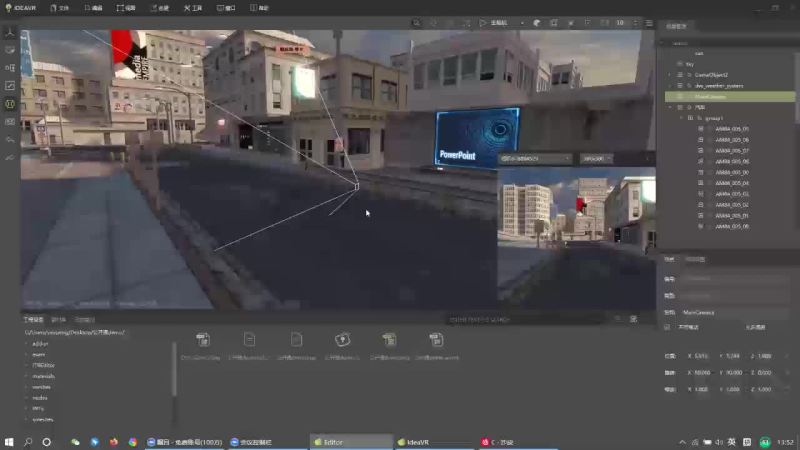Click the numeric field showing 10 in toolbar

tap(620, 23)
